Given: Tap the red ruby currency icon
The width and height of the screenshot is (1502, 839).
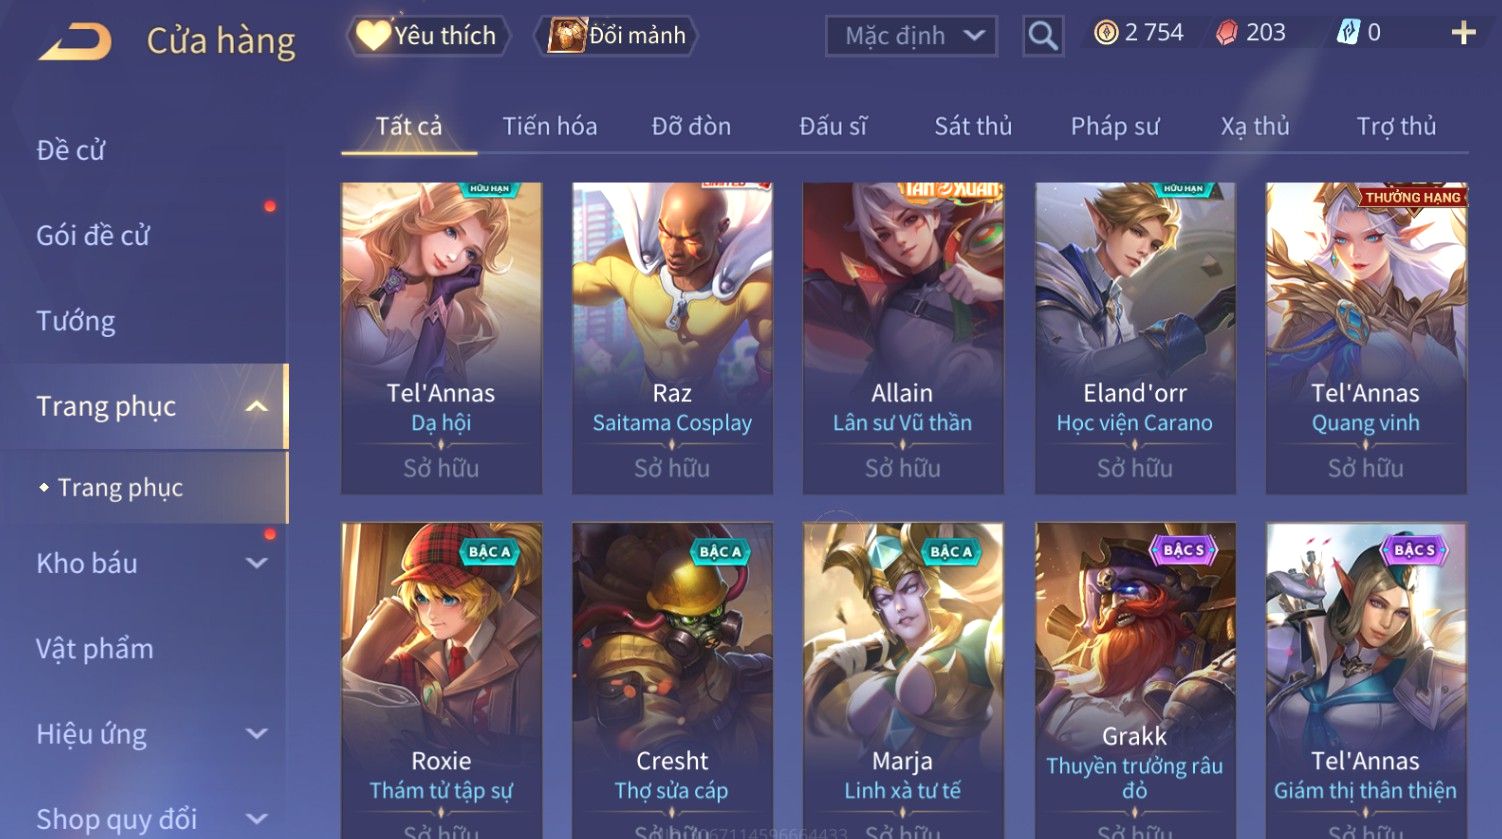Looking at the screenshot, I should coord(1227,34).
